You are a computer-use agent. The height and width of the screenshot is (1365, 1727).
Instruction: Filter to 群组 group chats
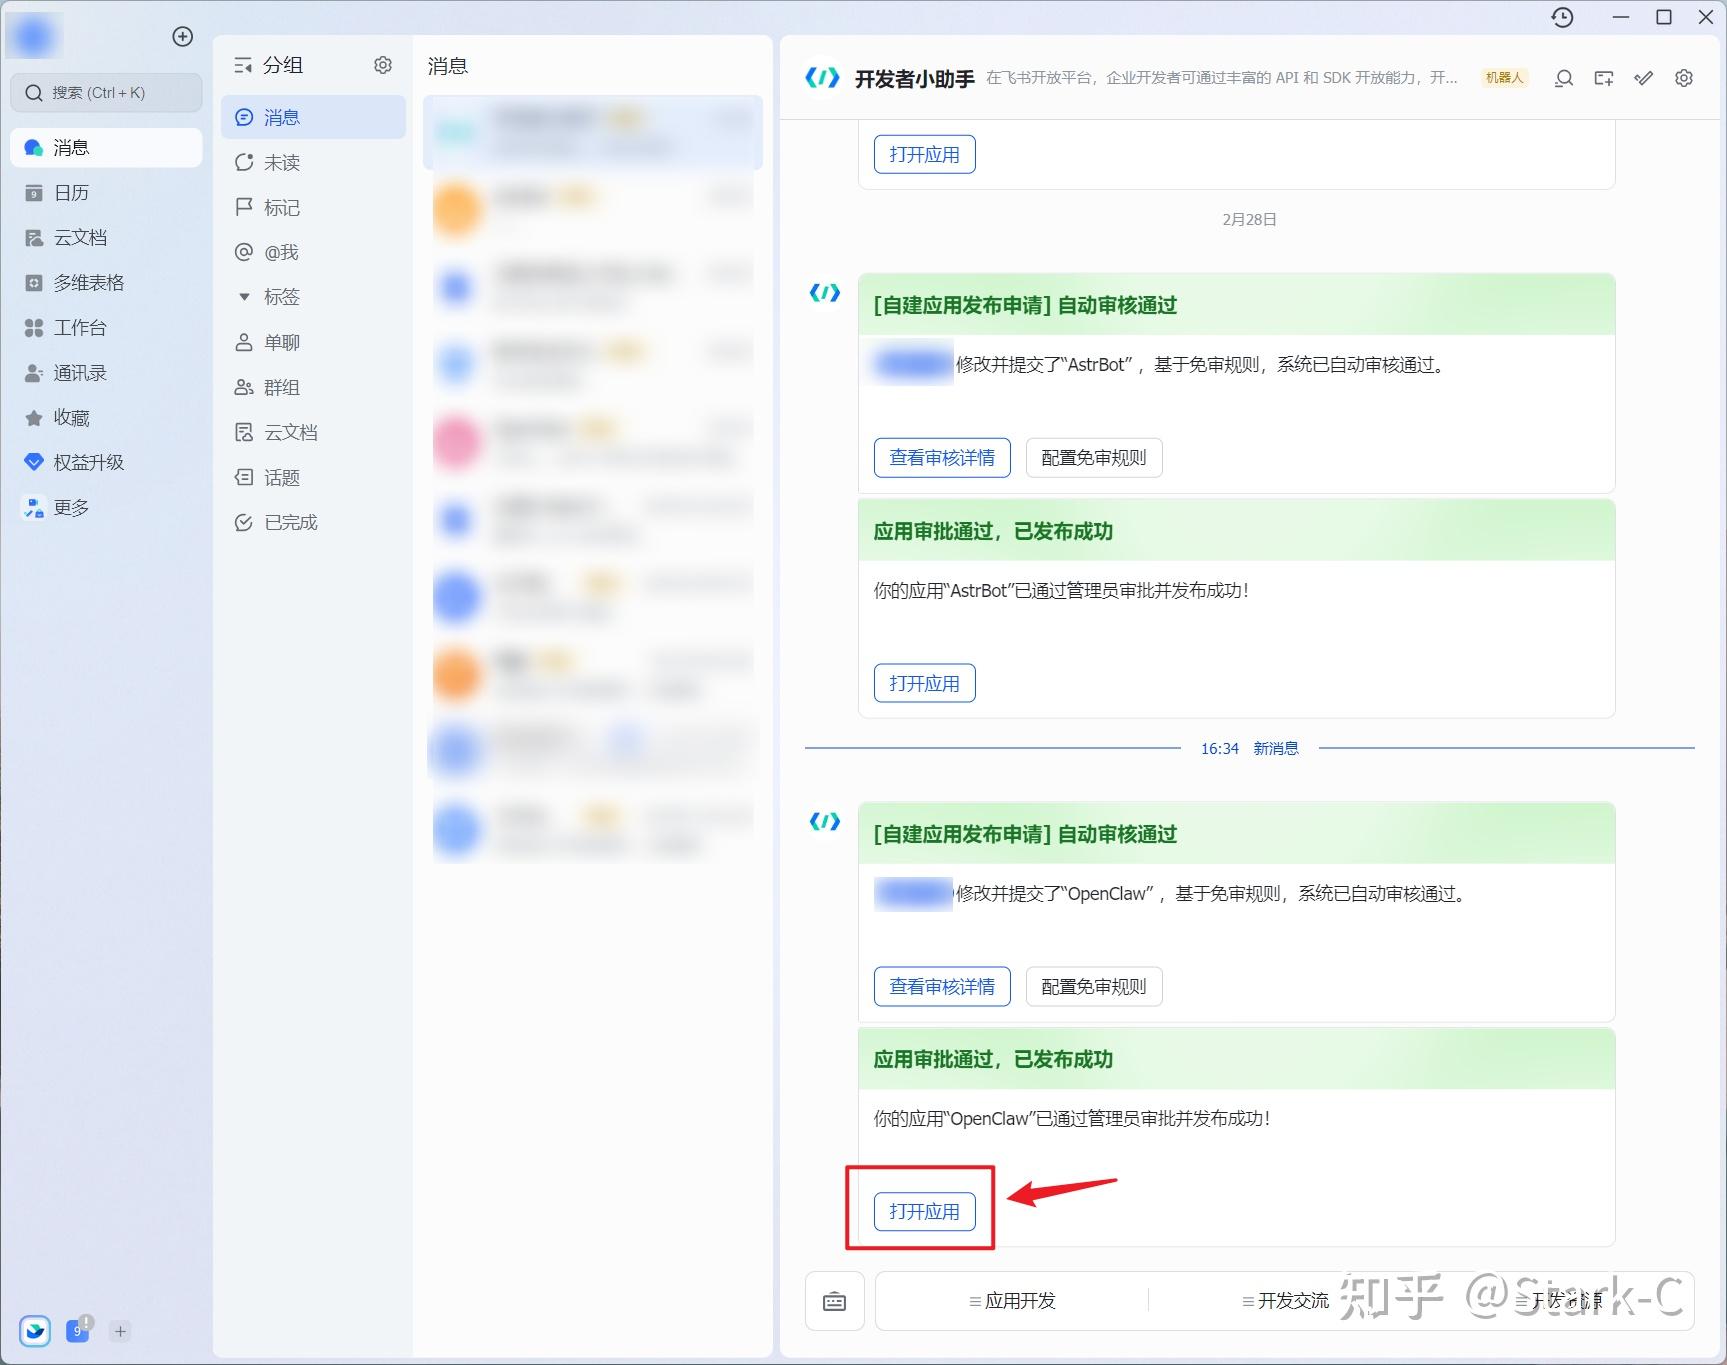(314, 388)
